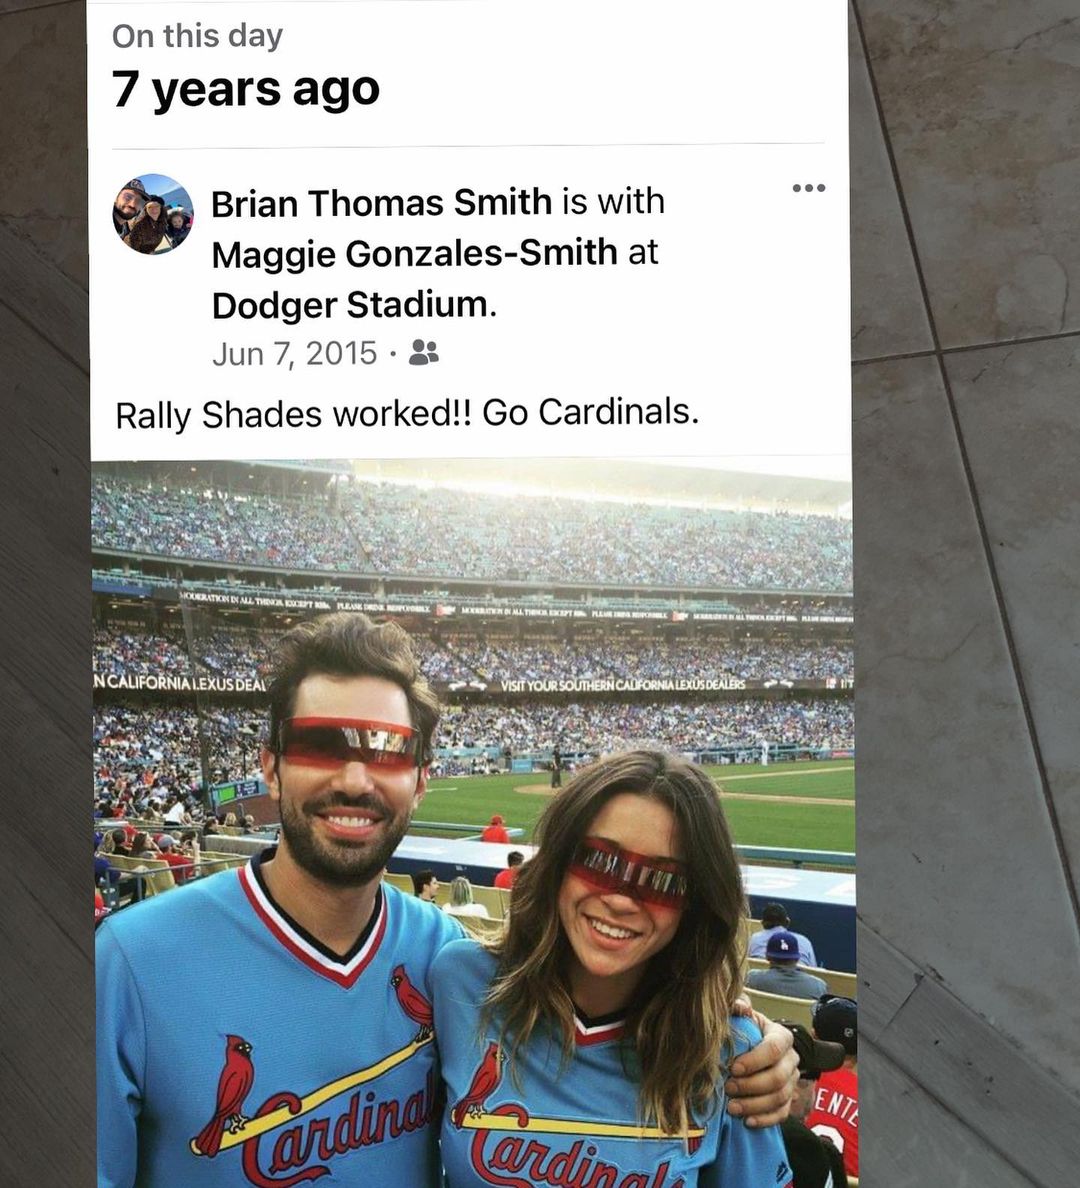Open Brian Thomas Smith's profile link
The width and height of the screenshot is (1080, 1188).
click(x=381, y=203)
